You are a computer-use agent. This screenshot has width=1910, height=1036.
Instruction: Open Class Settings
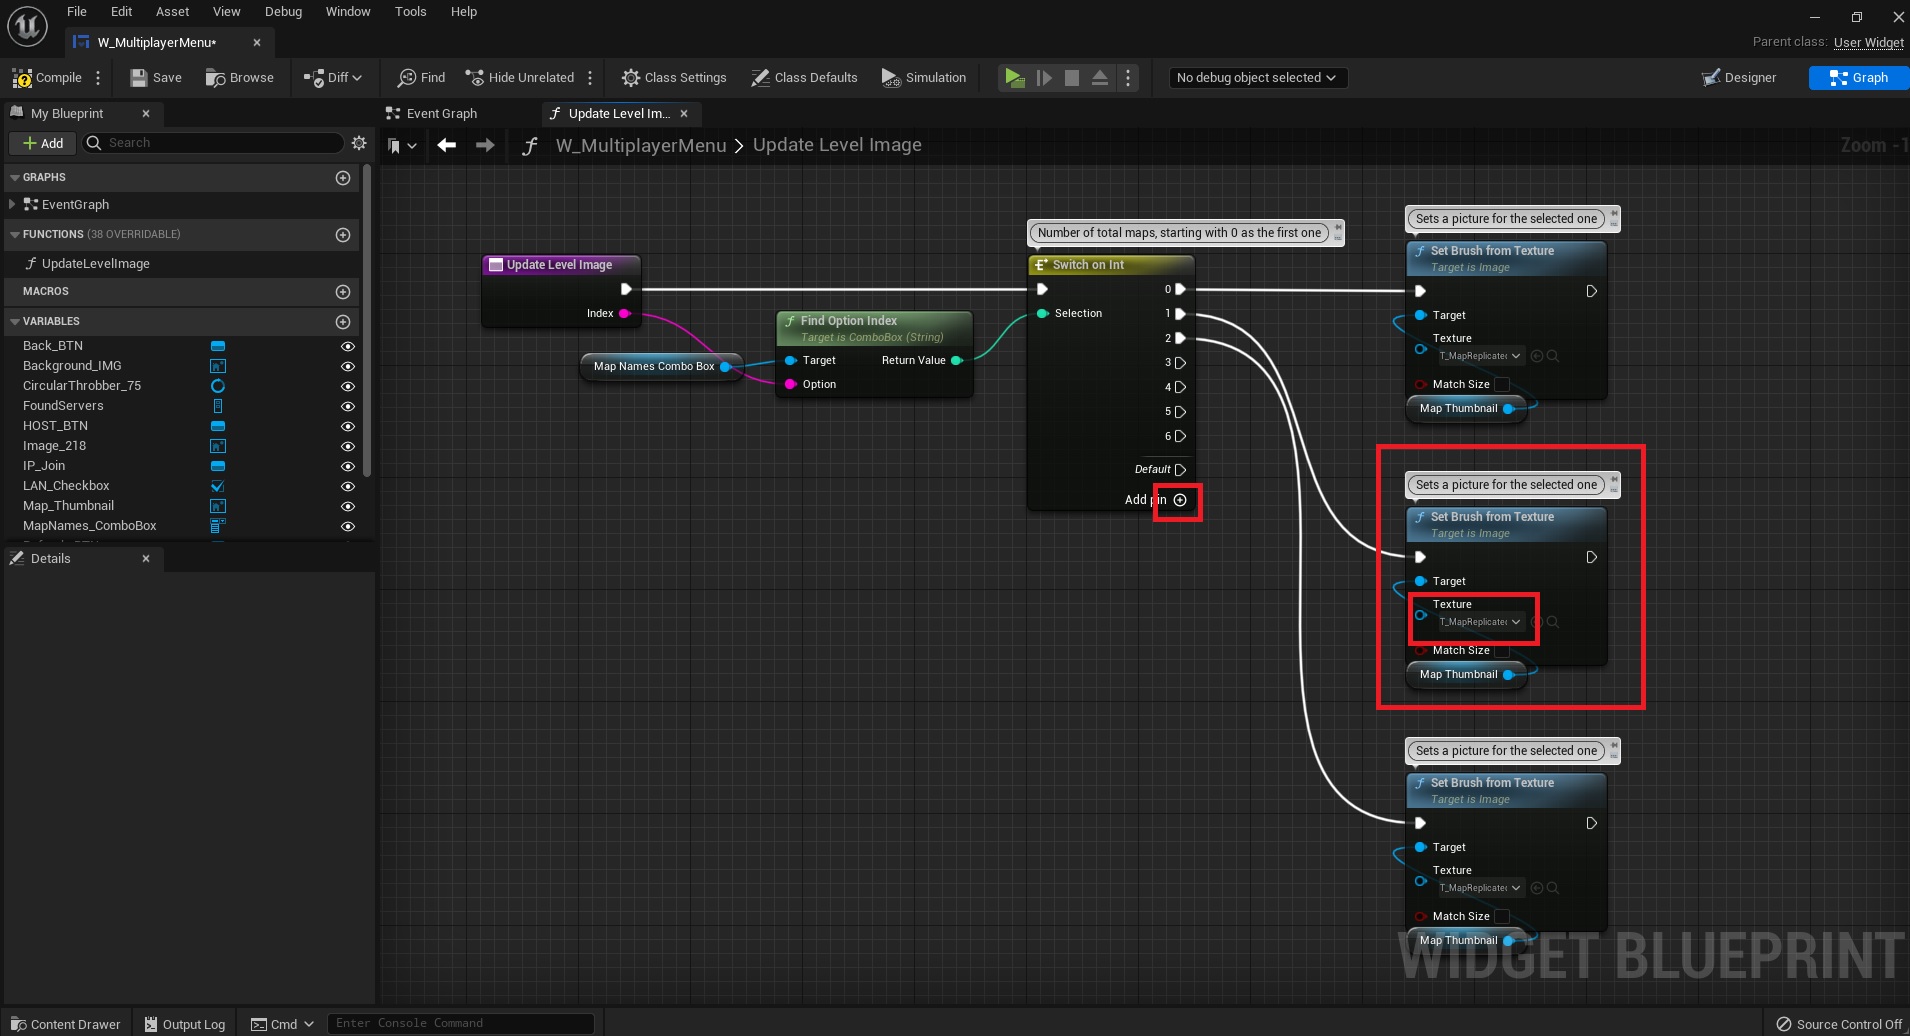(674, 78)
